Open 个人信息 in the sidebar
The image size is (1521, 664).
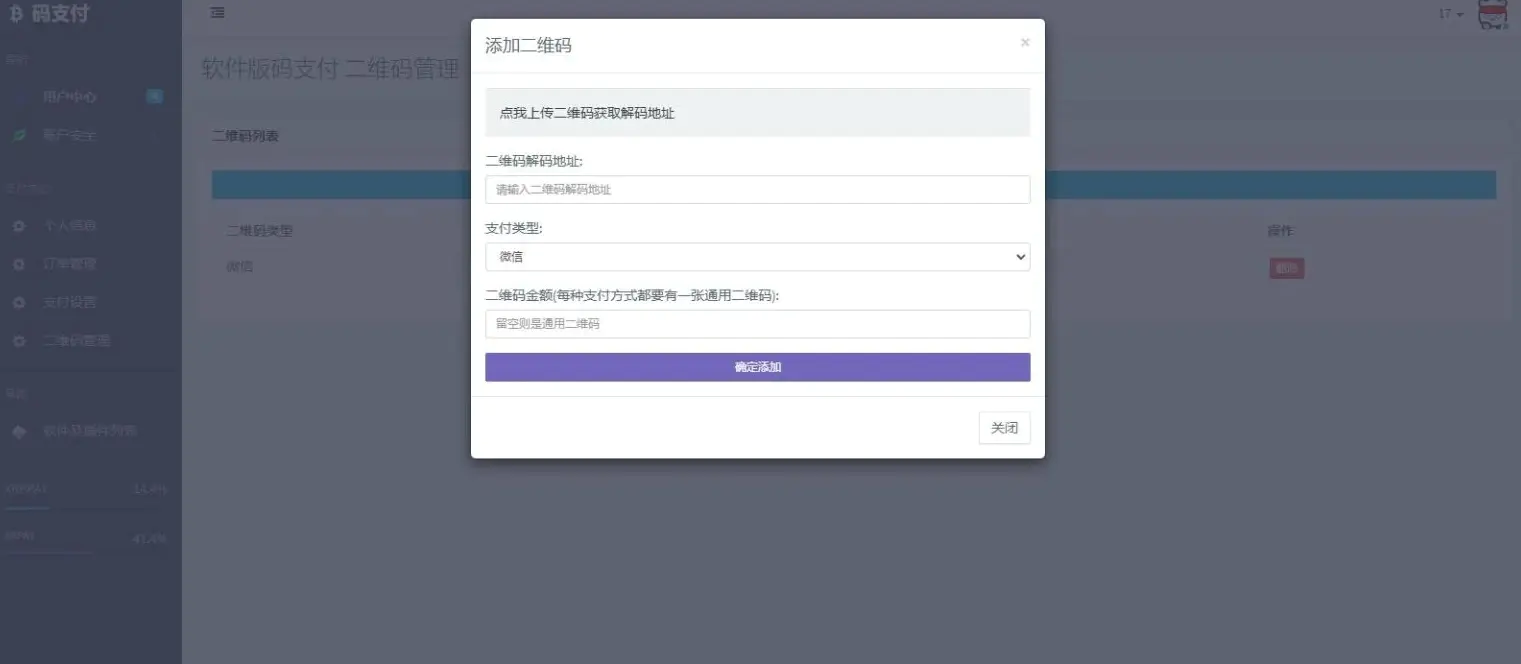[70, 226]
